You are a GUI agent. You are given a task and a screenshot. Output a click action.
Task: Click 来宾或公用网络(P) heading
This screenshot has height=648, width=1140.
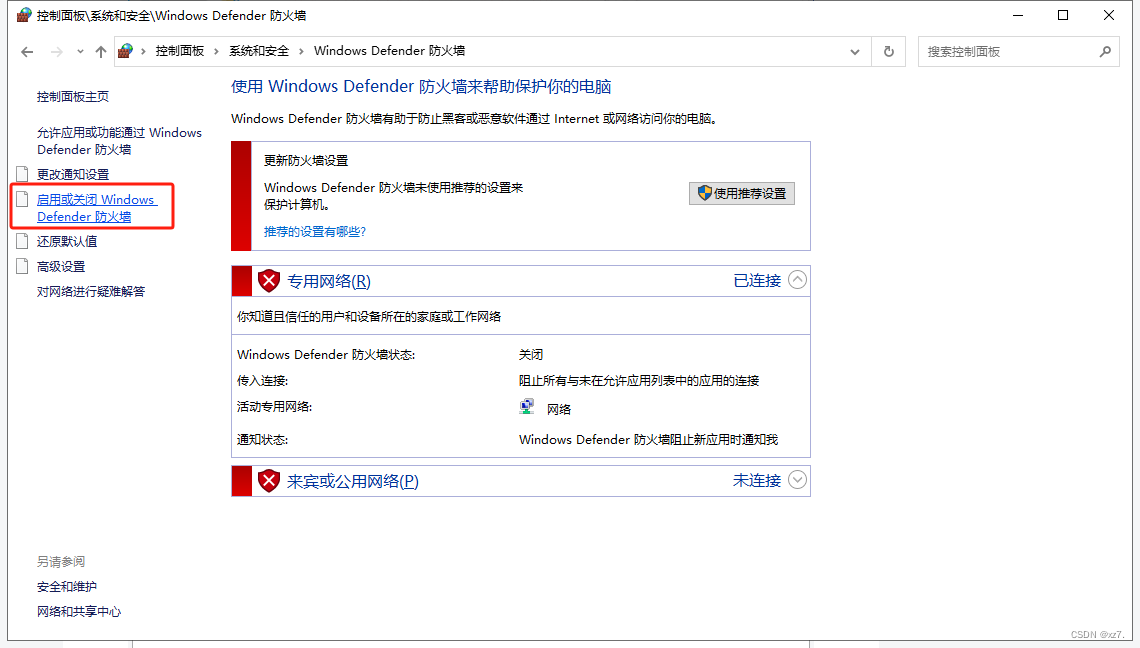click(x=353, y=481)
